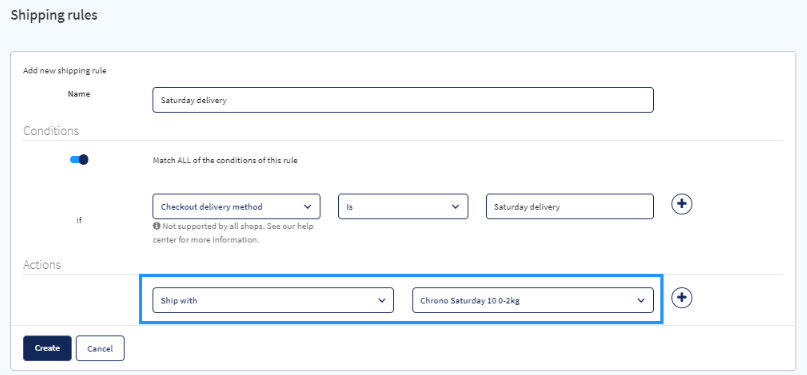Image resolution: width=807 pixels, height=375 pixels.
Task: Add another condition with the plus icon
Action: coord(681,204)
